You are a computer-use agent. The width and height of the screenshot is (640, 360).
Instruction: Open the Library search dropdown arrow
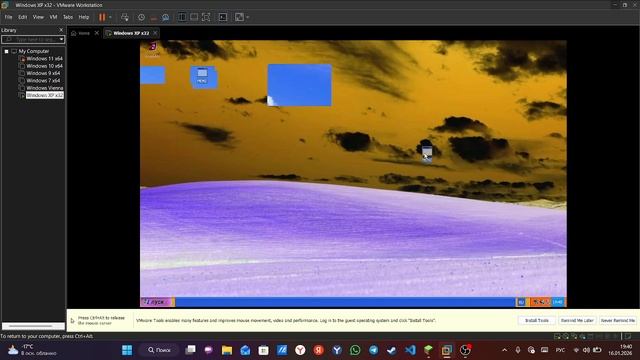point(62,39)
